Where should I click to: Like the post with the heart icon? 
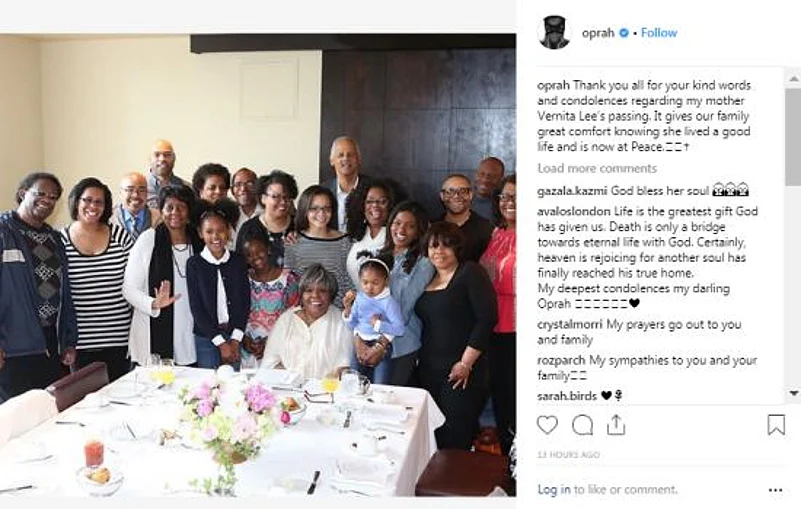click(x=547, y=425)
